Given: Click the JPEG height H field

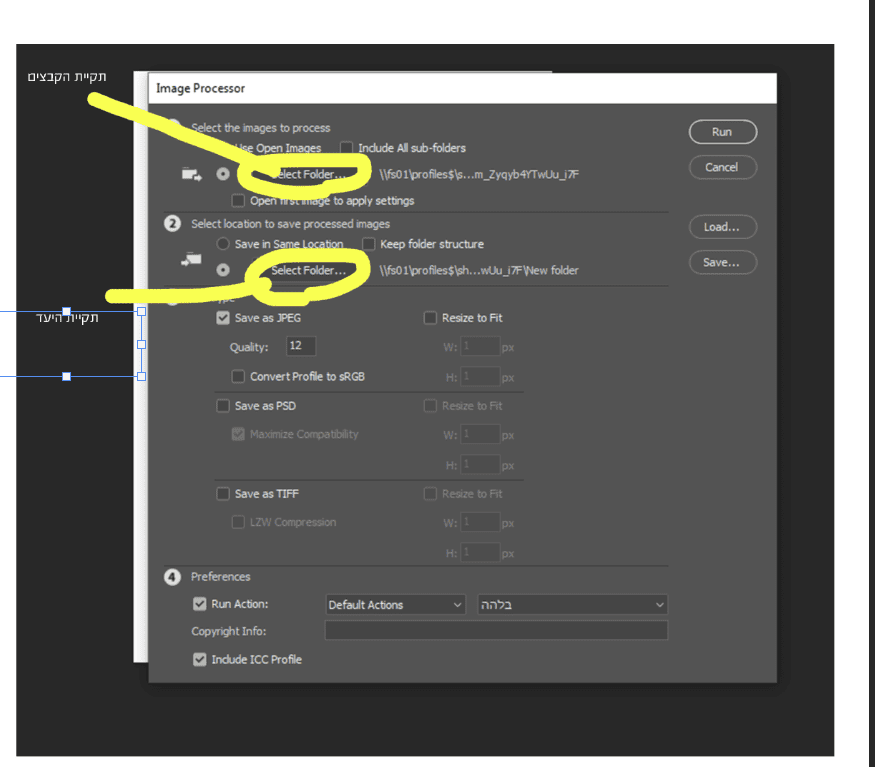Looking at the screenshot, I should [480, 376].
